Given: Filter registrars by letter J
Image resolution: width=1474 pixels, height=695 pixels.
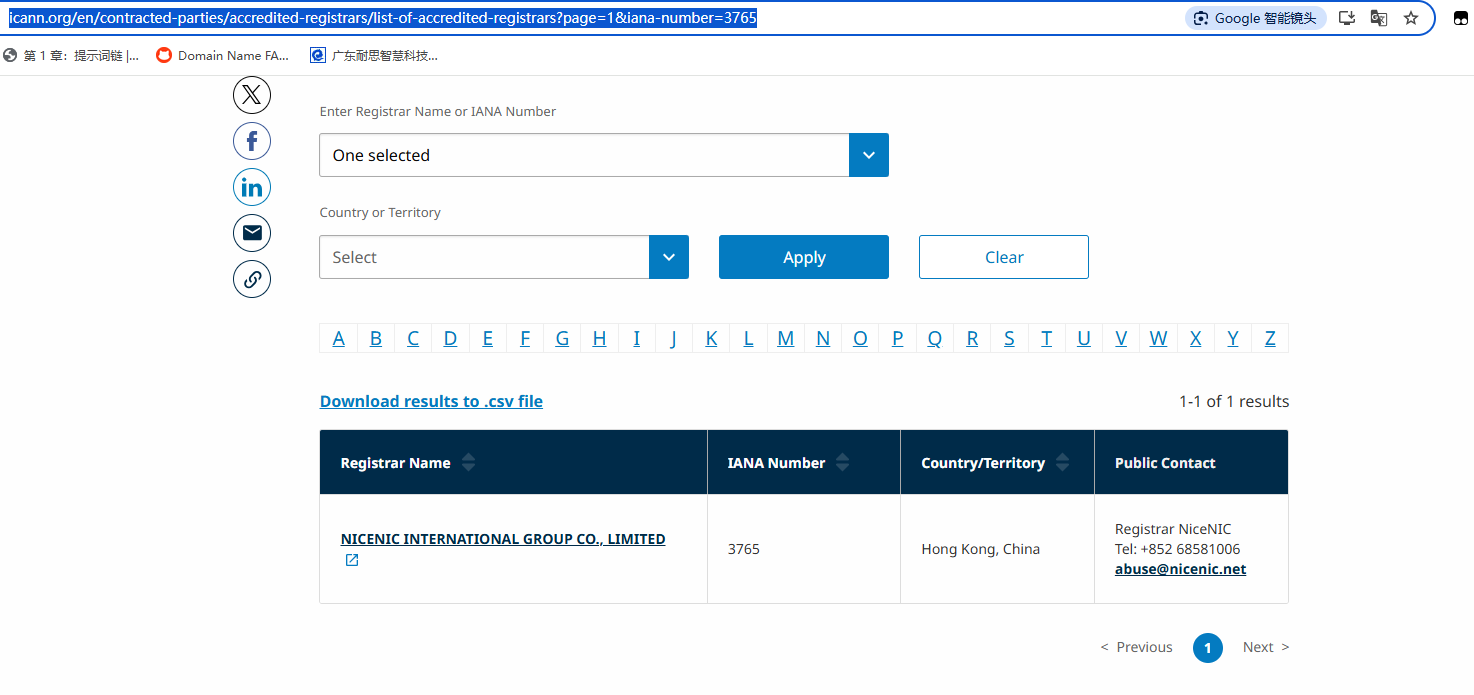Looking at the screenshot, I should tap(674, 338).
